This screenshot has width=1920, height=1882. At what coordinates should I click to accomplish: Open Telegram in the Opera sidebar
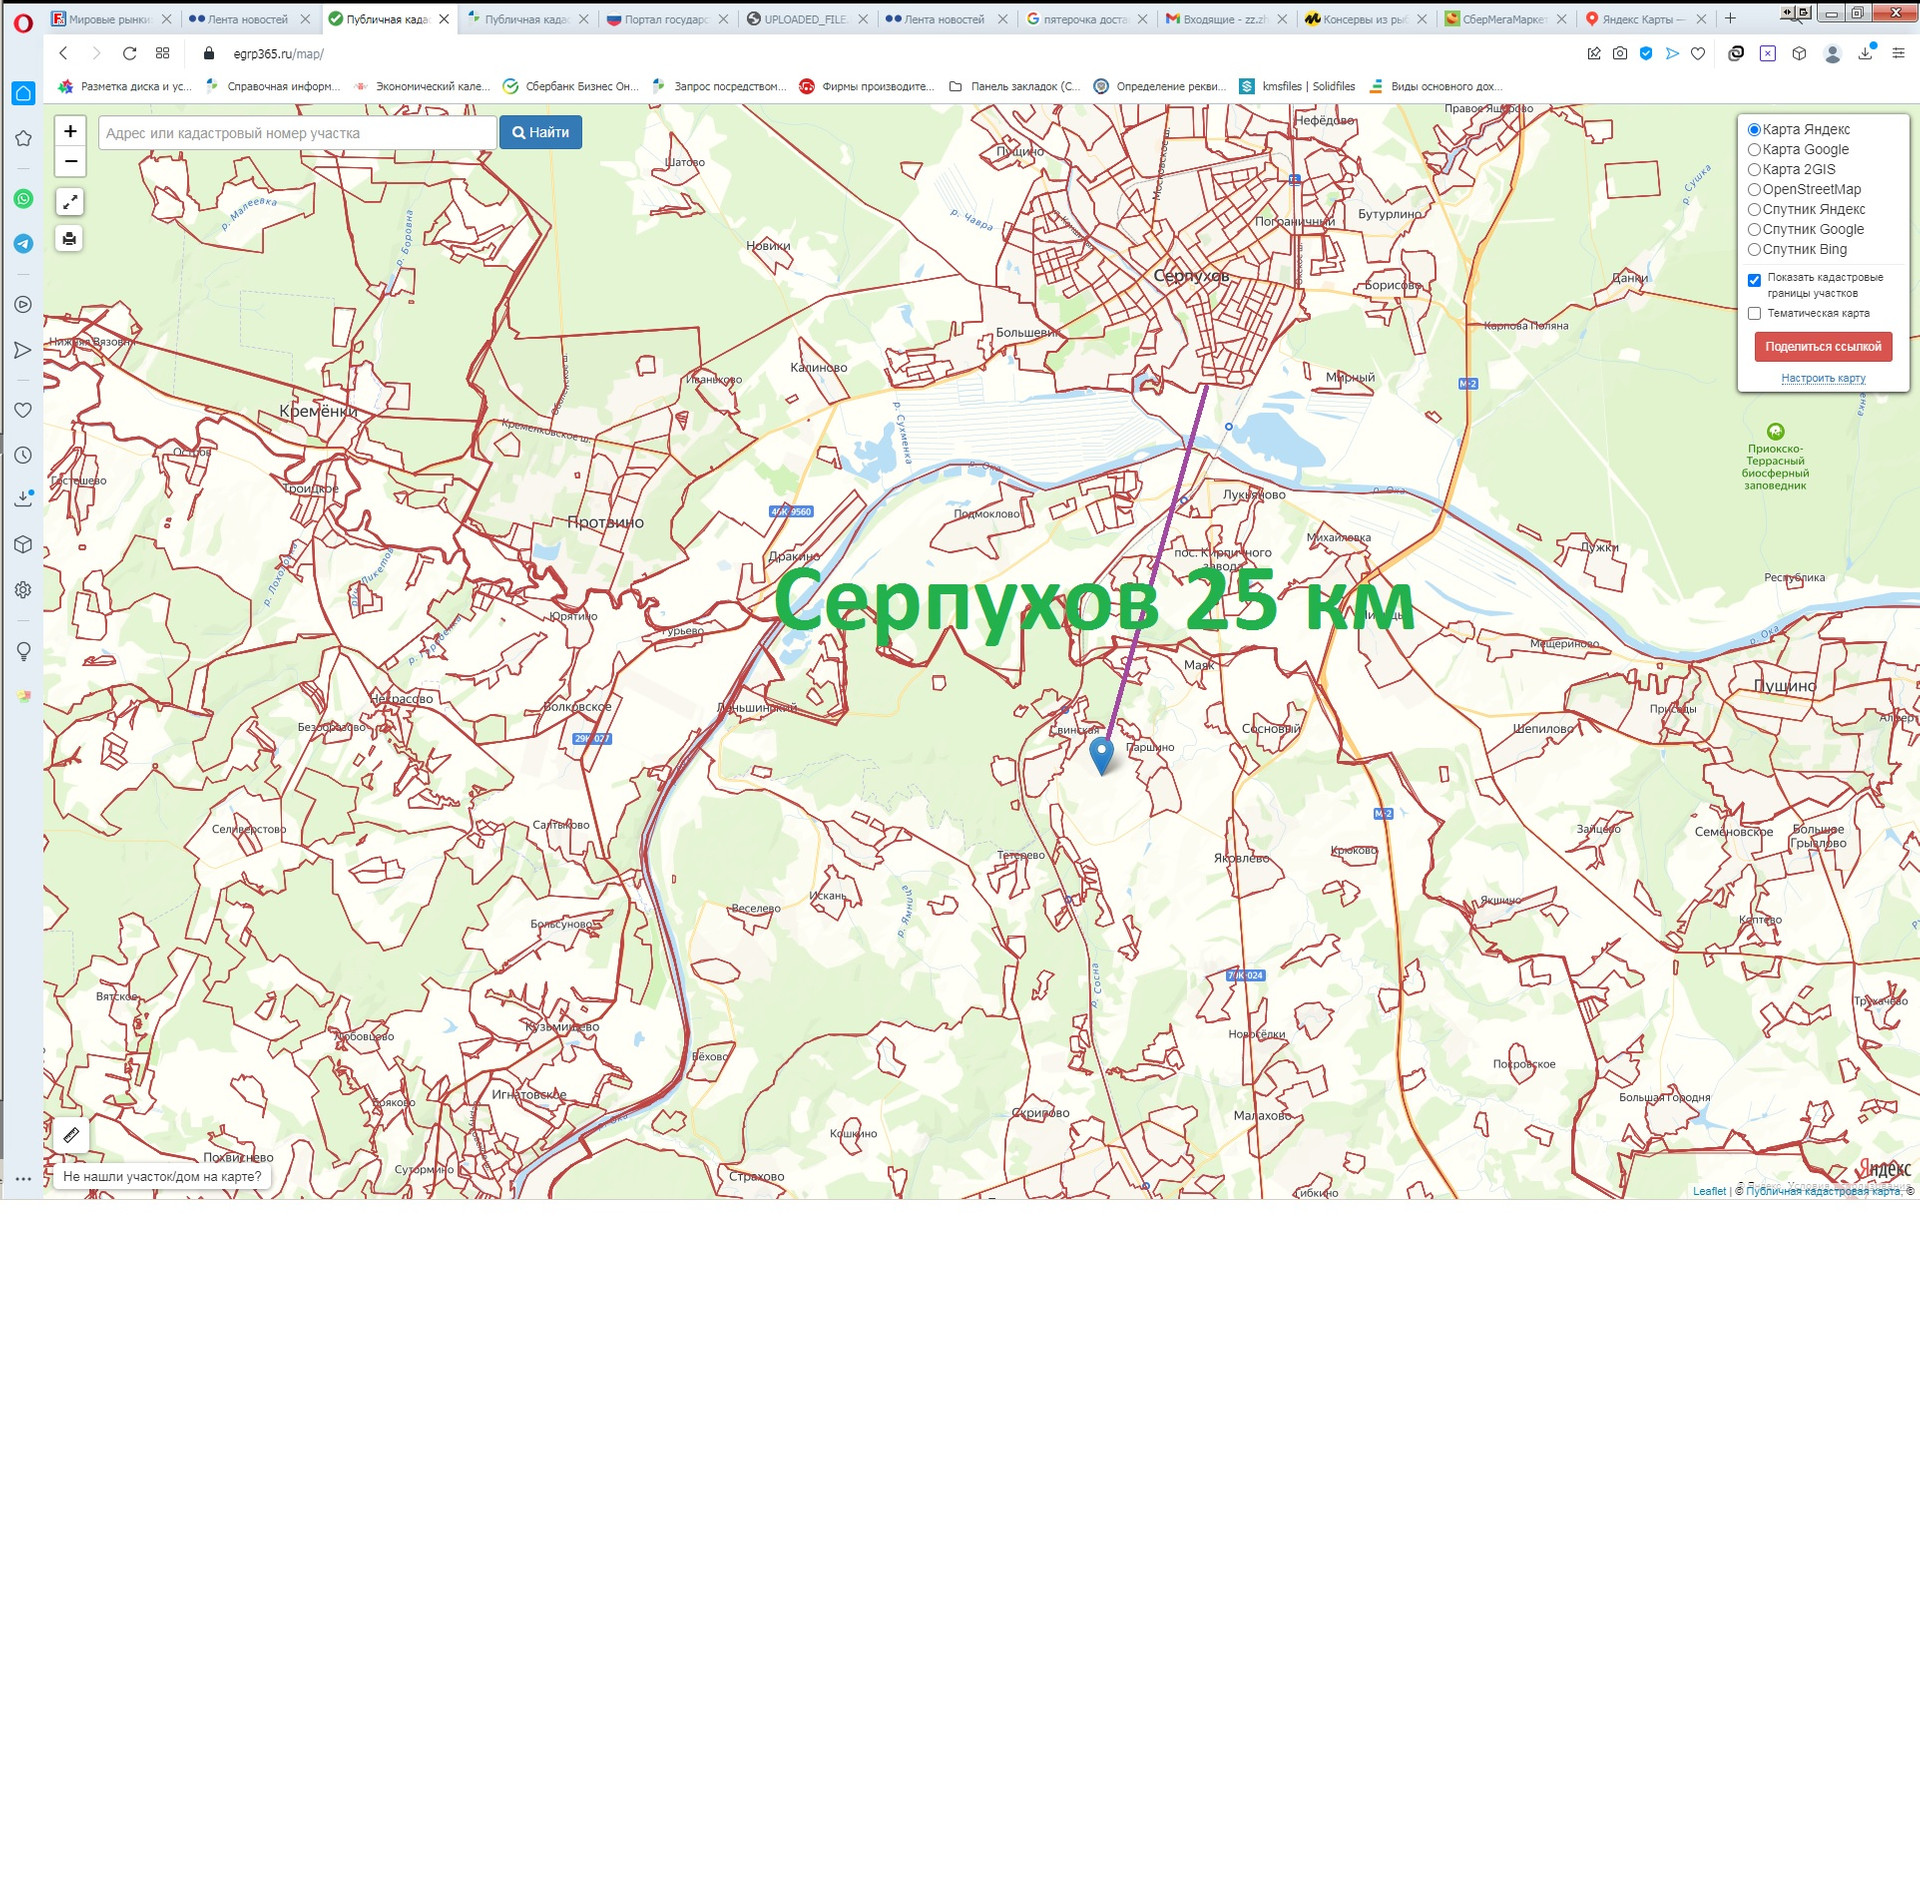pos(23,243)
